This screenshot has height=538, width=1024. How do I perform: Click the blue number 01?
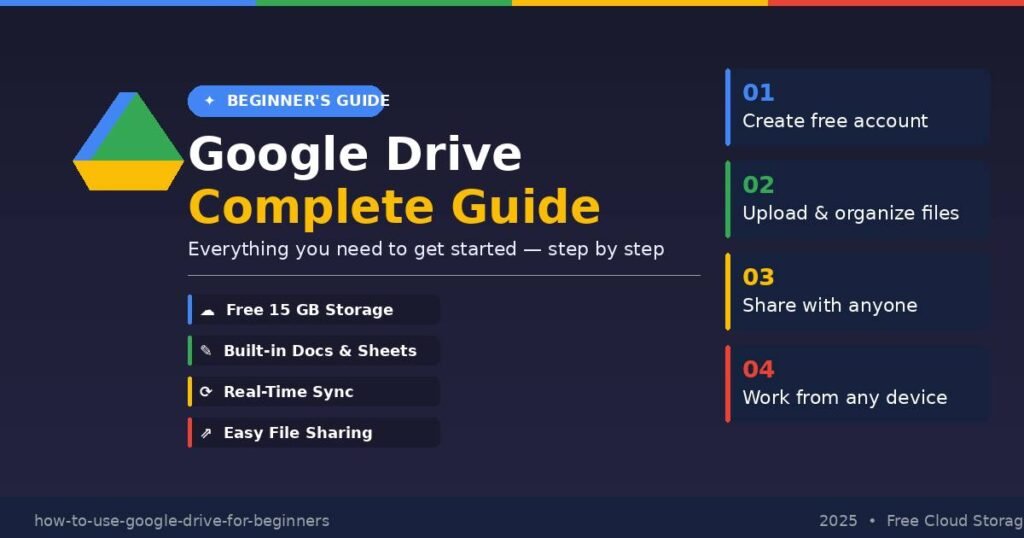[x=758, y=93]
